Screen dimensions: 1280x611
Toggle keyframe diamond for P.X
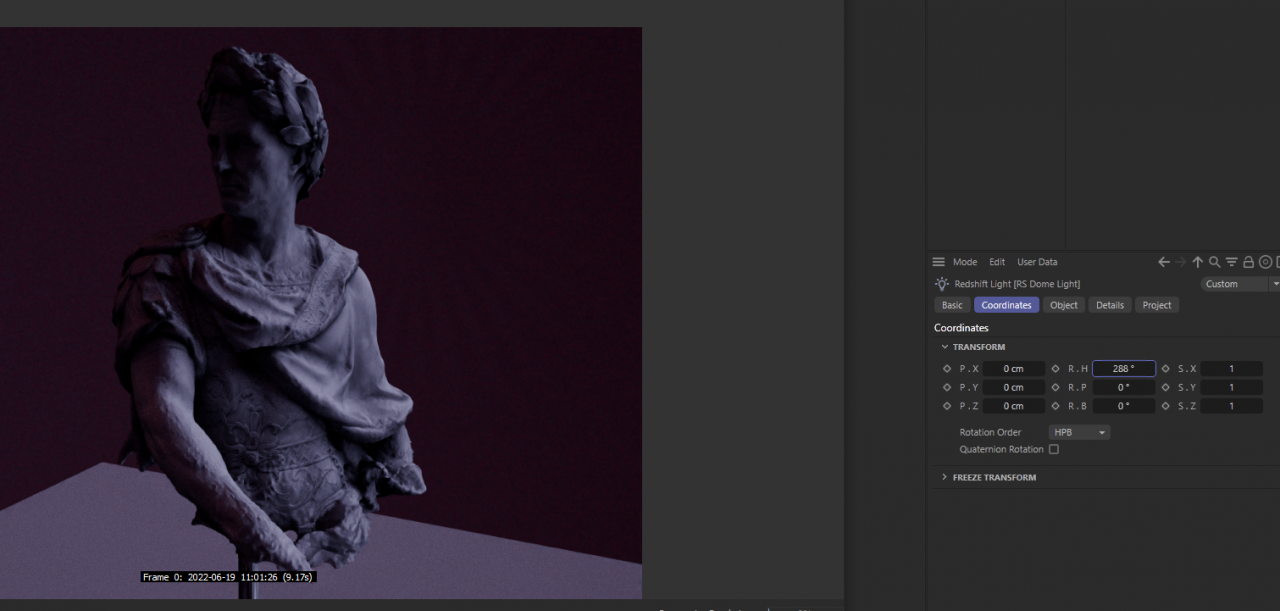click(x=947, y=369)
